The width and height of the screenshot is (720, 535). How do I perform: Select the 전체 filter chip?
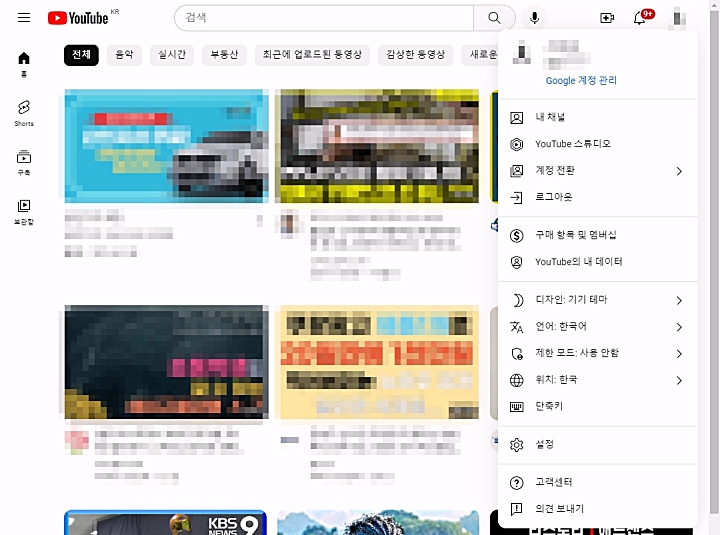81,55
